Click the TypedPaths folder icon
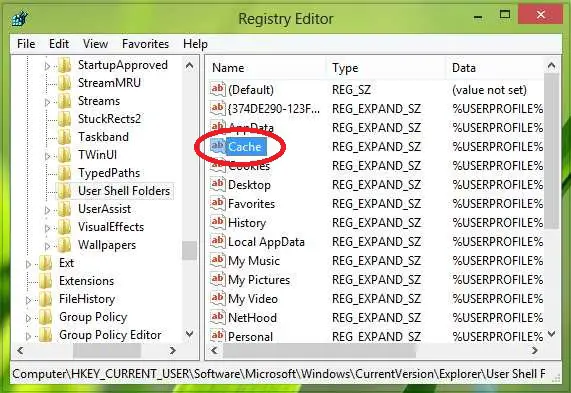 65,173
